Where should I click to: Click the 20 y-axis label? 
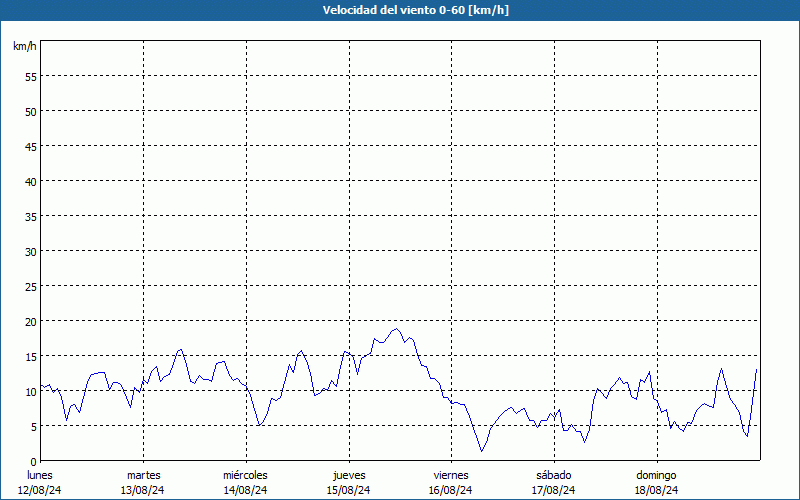click(31, 321)
